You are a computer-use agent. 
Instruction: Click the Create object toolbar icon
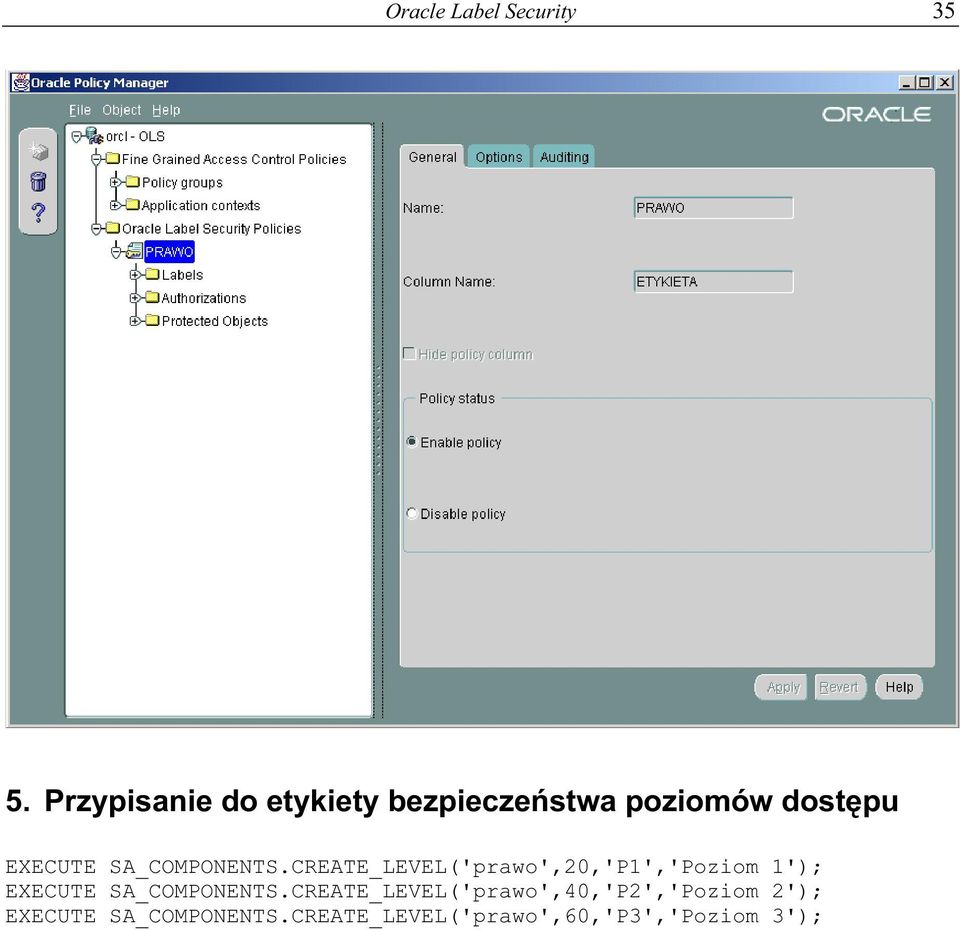38,151
